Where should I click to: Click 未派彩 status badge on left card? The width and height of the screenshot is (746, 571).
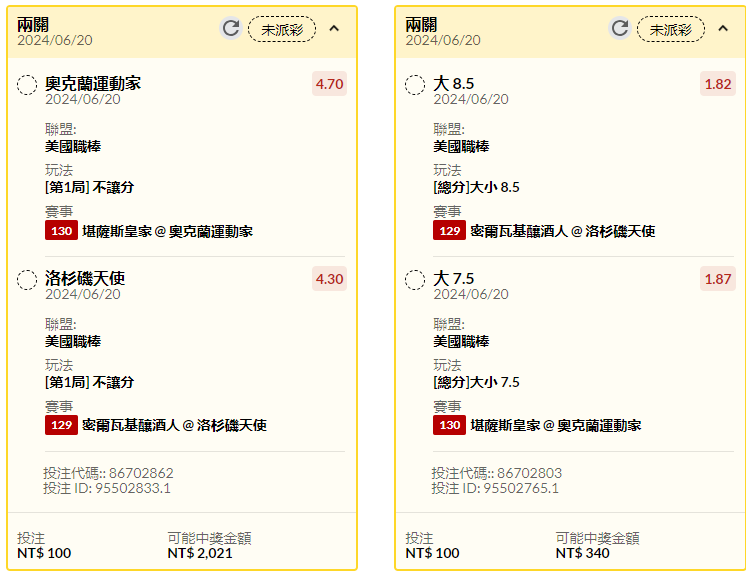[282, 29]
